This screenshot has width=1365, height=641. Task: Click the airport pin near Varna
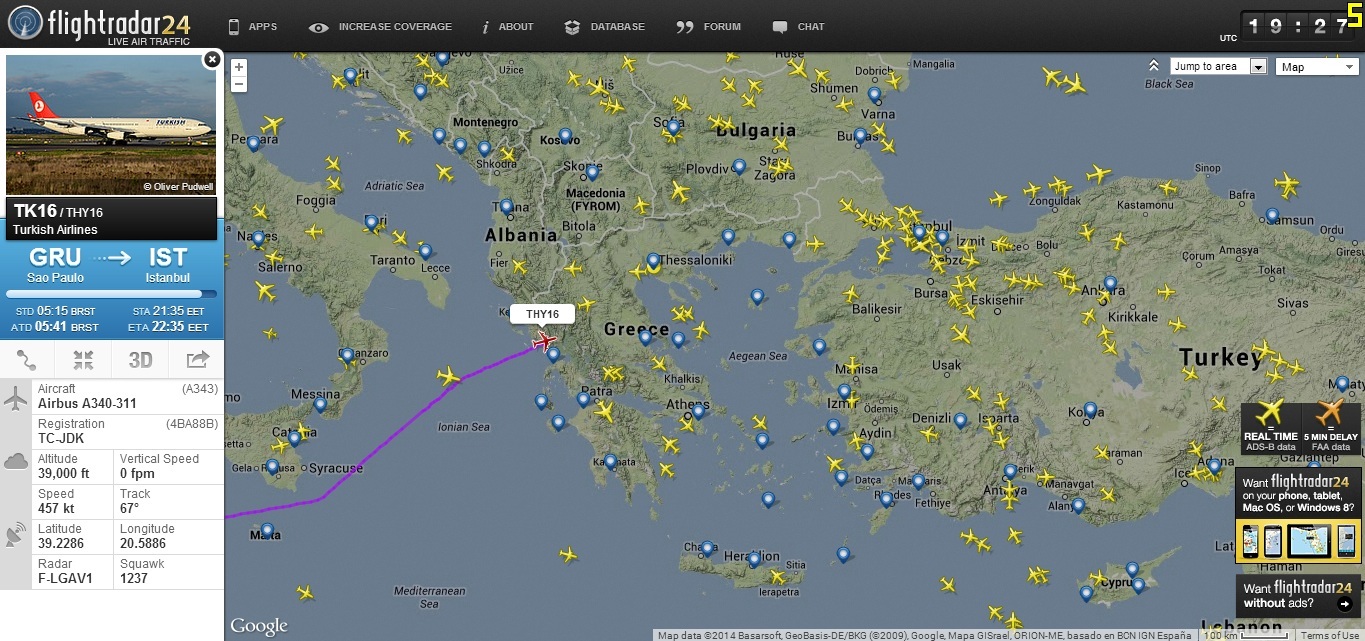click(x=874, y=95)
